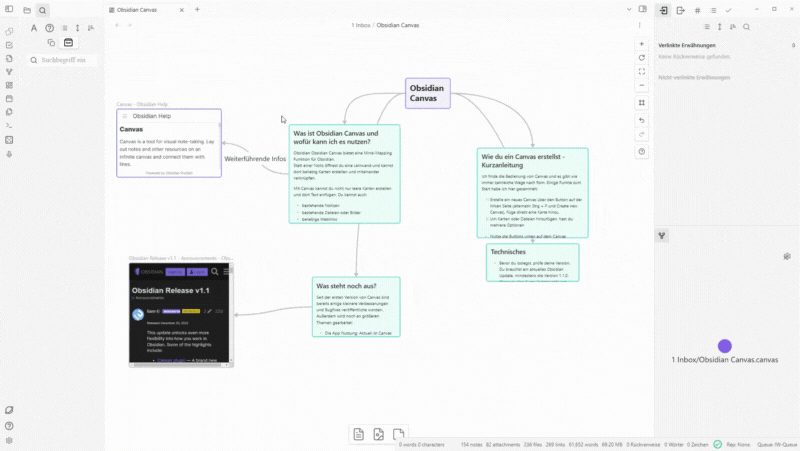Viewport: 800px width, 451px height.
Task: Select the 'Obsidian Canvas' title card
Action: pos(428,93)
